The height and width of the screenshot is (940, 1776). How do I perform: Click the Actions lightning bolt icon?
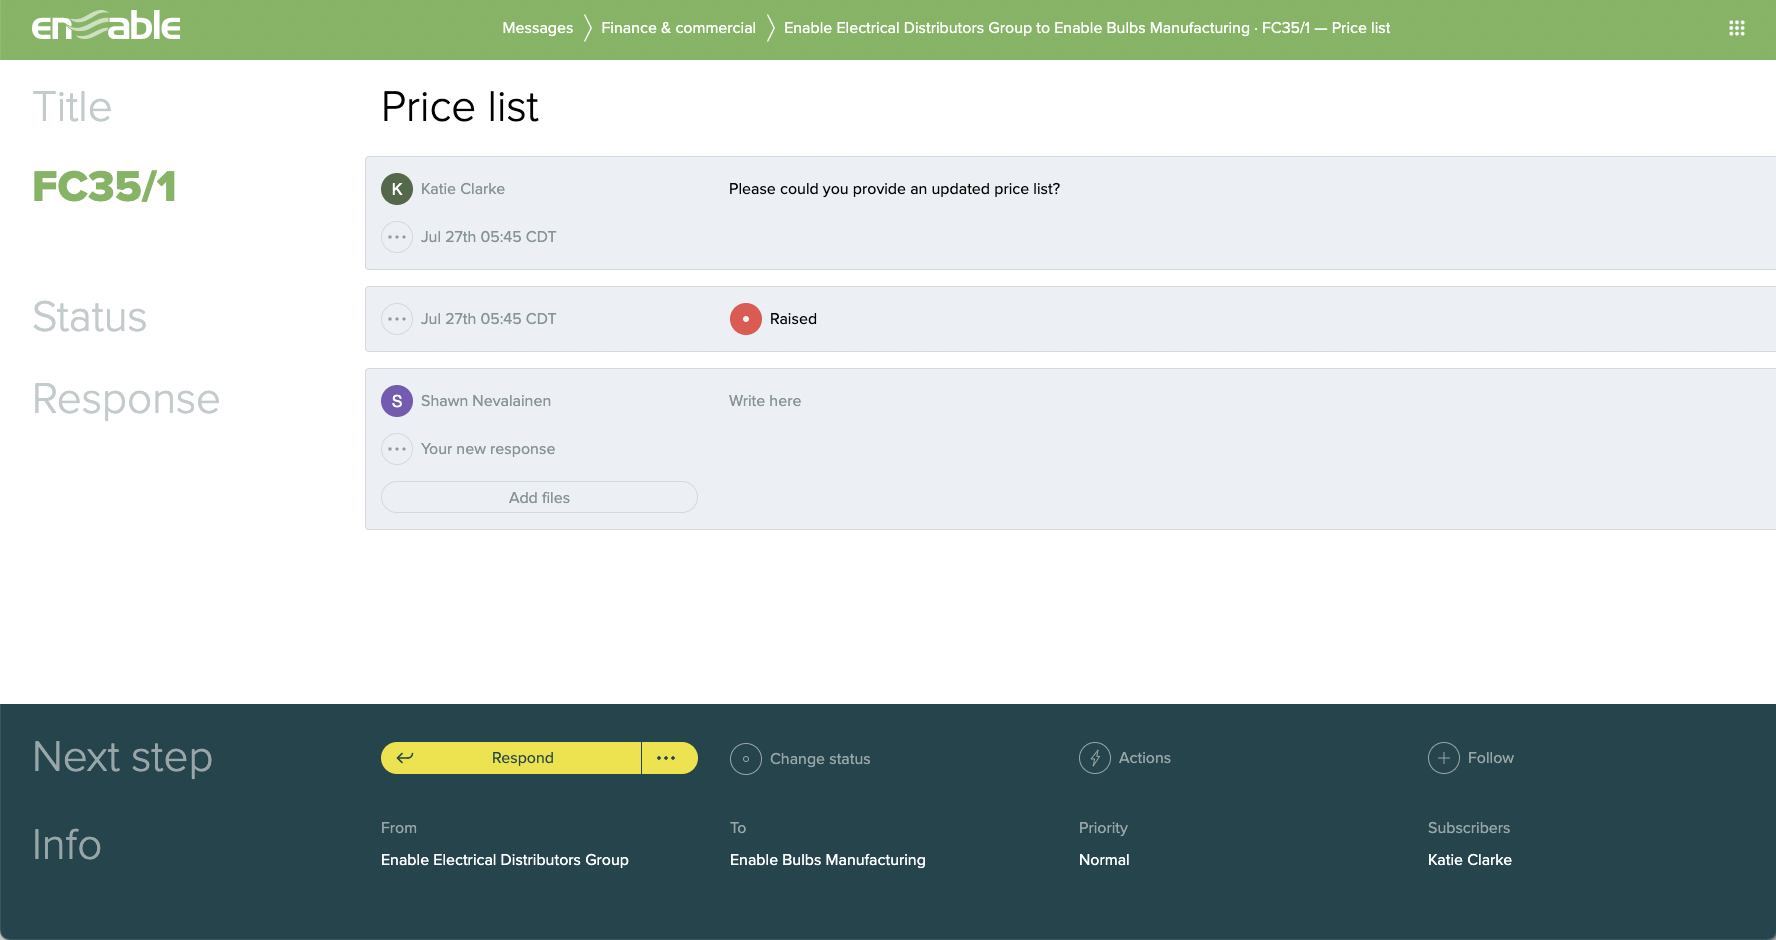[1095, 758]
